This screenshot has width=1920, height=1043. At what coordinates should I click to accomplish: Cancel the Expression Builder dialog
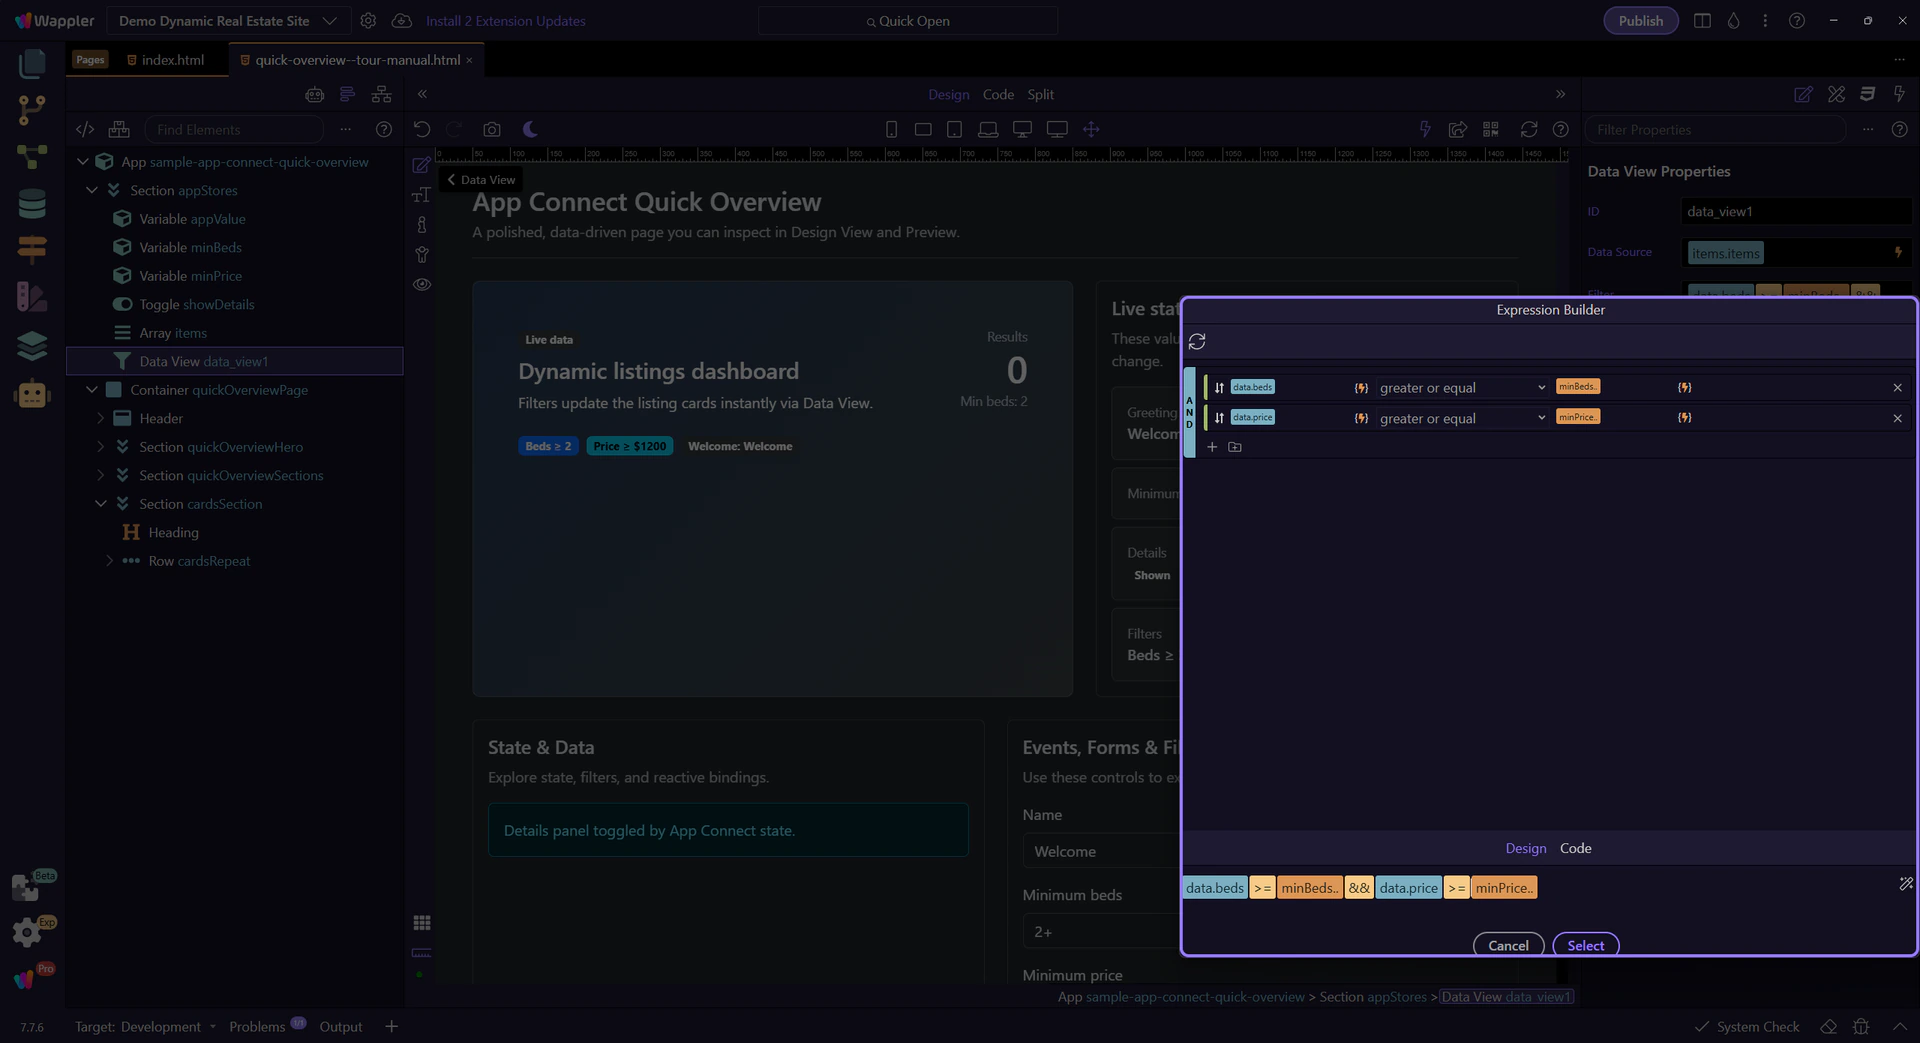point(1508,945)
